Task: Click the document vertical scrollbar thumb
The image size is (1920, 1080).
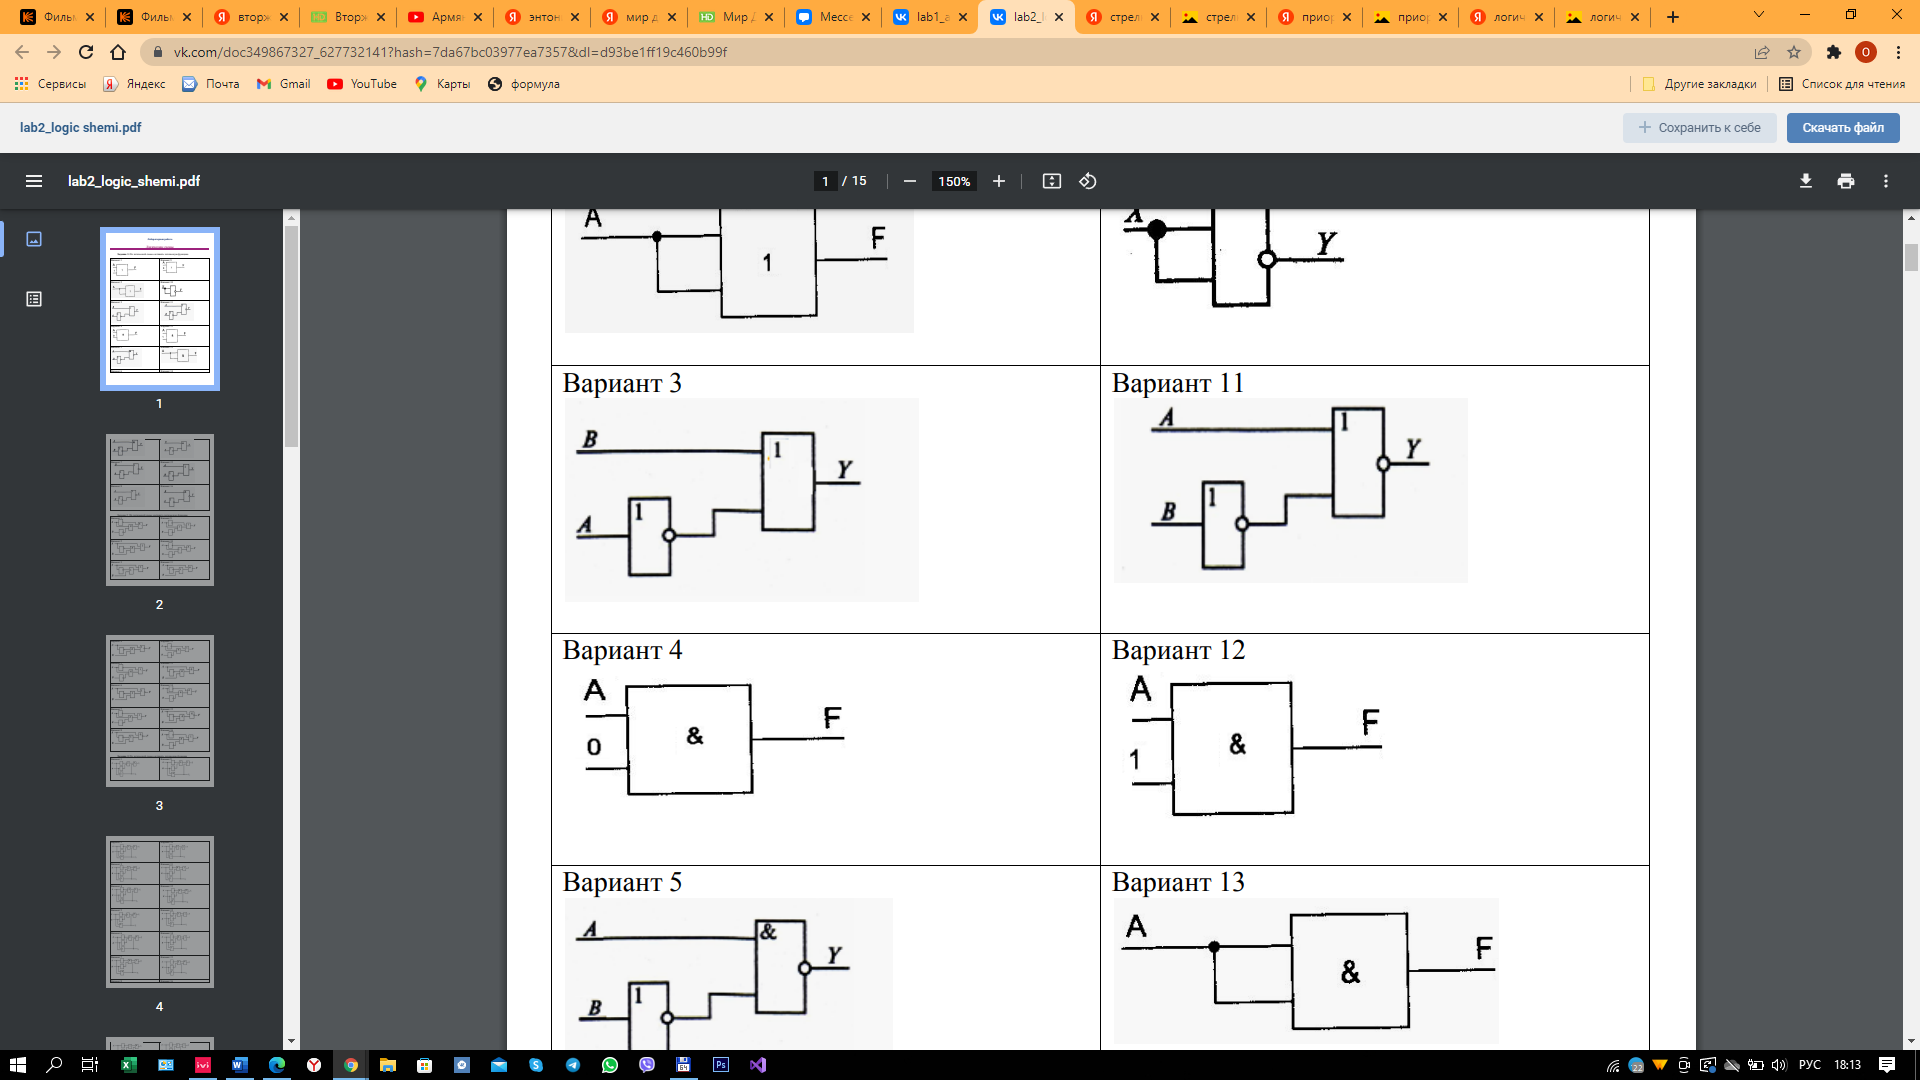Action: click(x=1911, y=258)
